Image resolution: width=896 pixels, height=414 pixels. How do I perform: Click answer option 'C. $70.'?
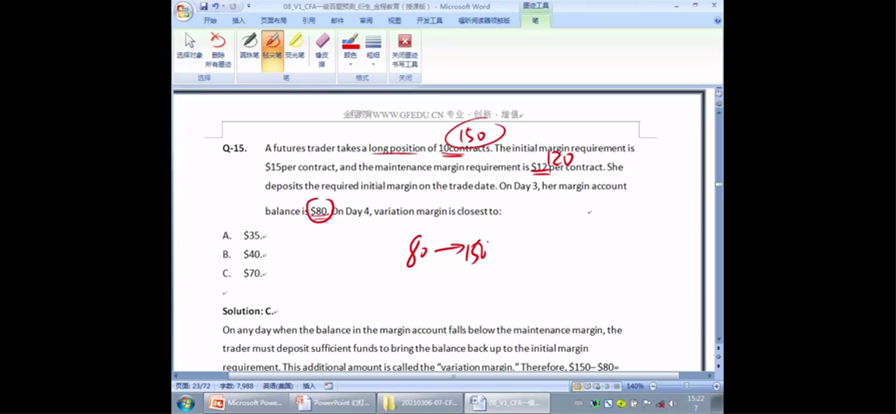click(244, 273)
